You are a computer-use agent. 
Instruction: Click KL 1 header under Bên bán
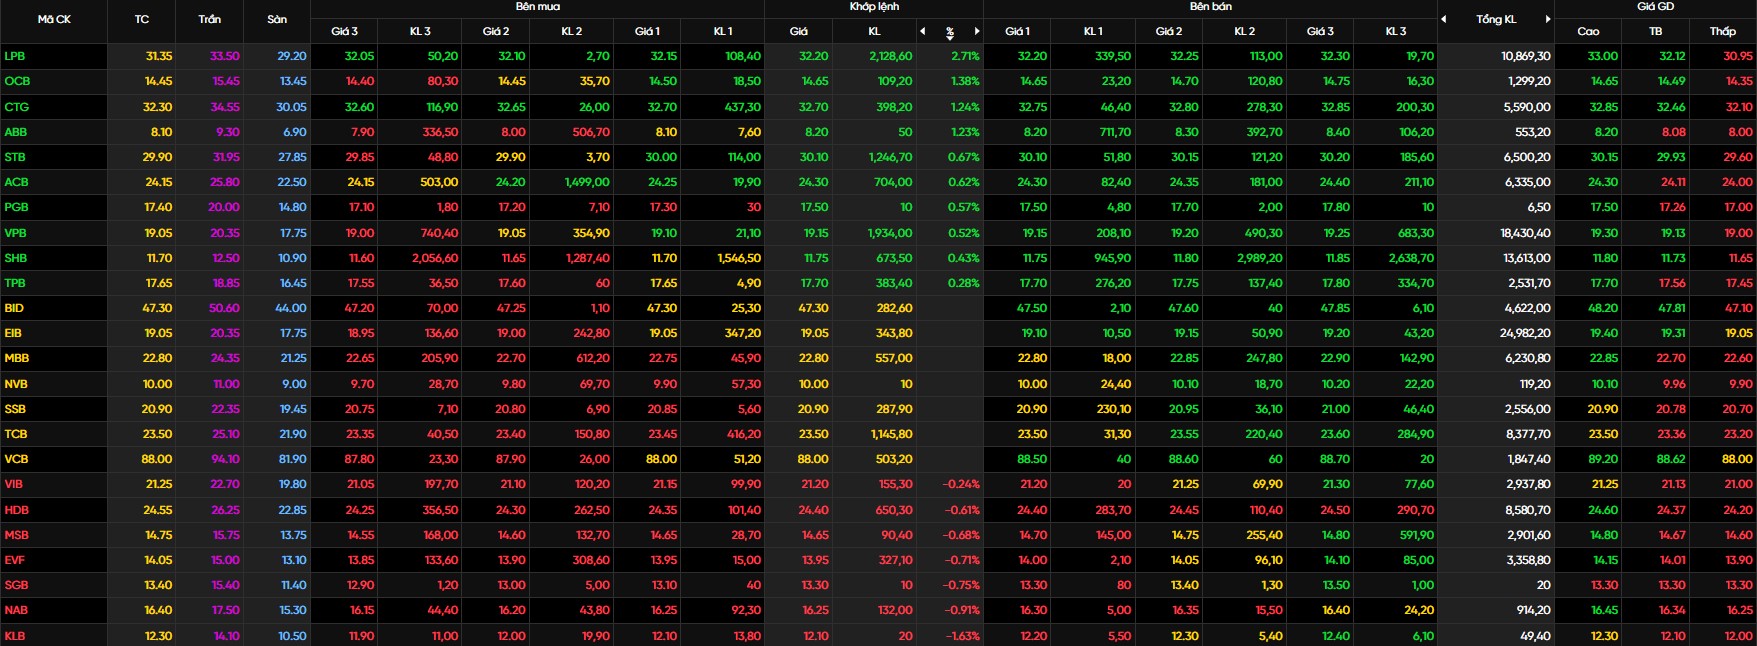1093,32
